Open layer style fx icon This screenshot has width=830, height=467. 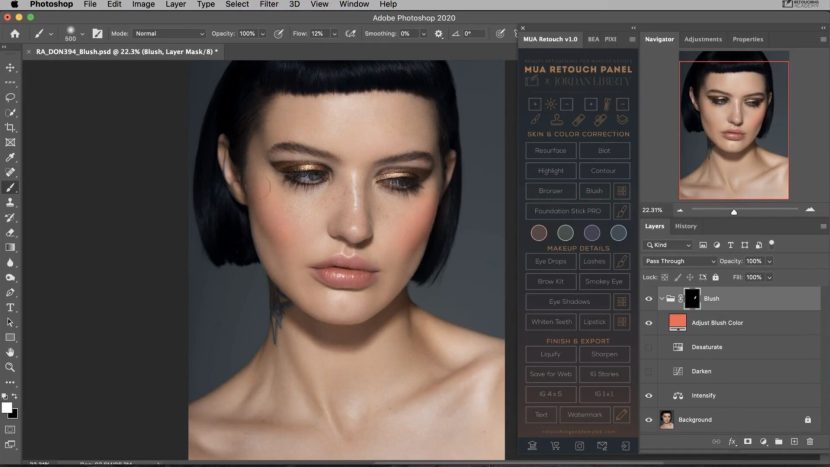point(732,441)
